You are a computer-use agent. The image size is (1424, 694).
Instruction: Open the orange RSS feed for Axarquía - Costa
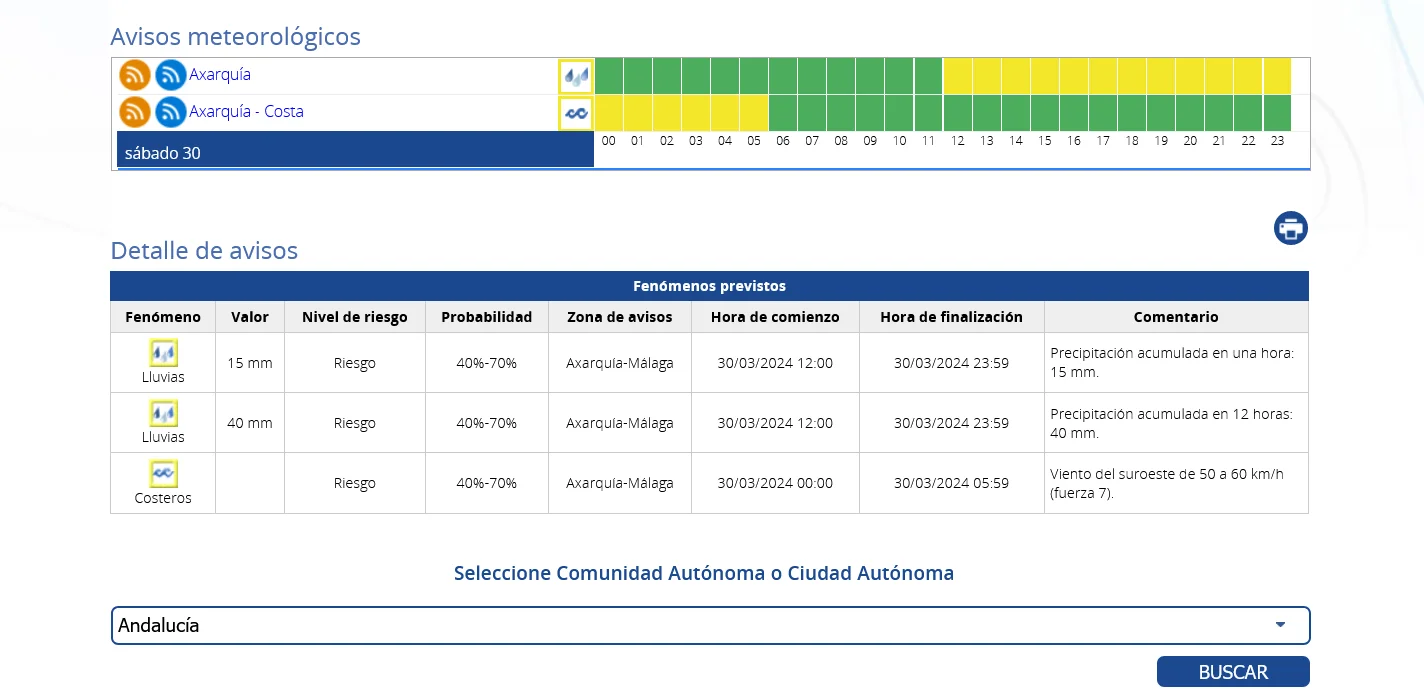tap(135, 112)
